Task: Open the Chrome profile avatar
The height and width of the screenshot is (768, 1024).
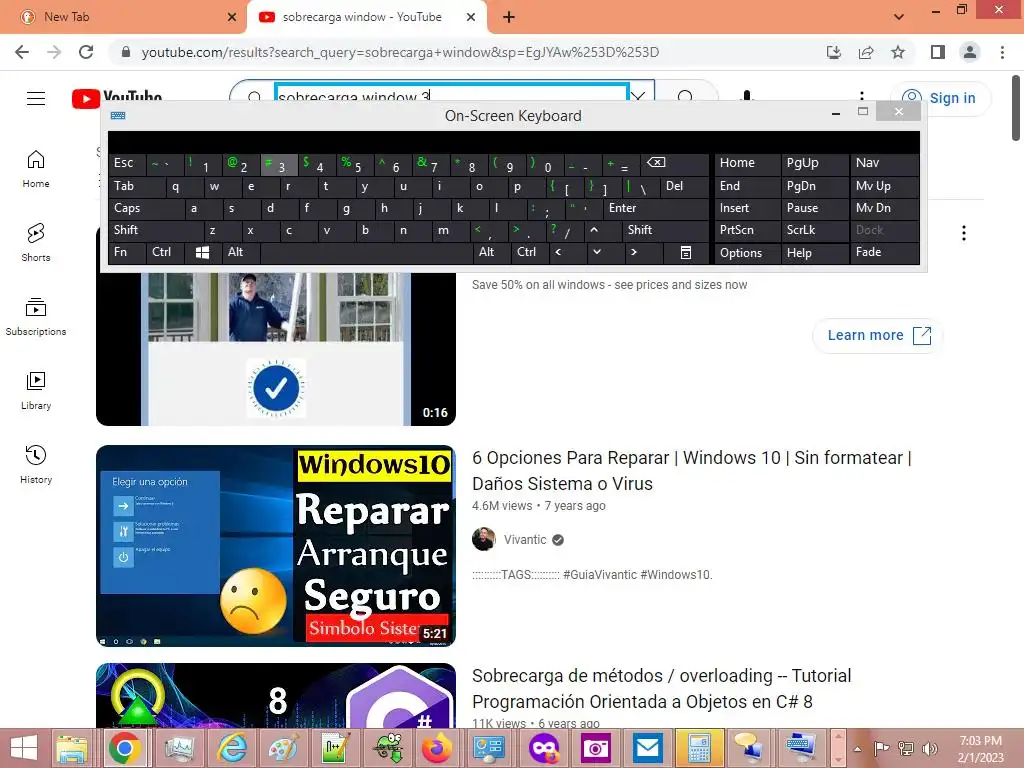Action: [x=970, y=52]
